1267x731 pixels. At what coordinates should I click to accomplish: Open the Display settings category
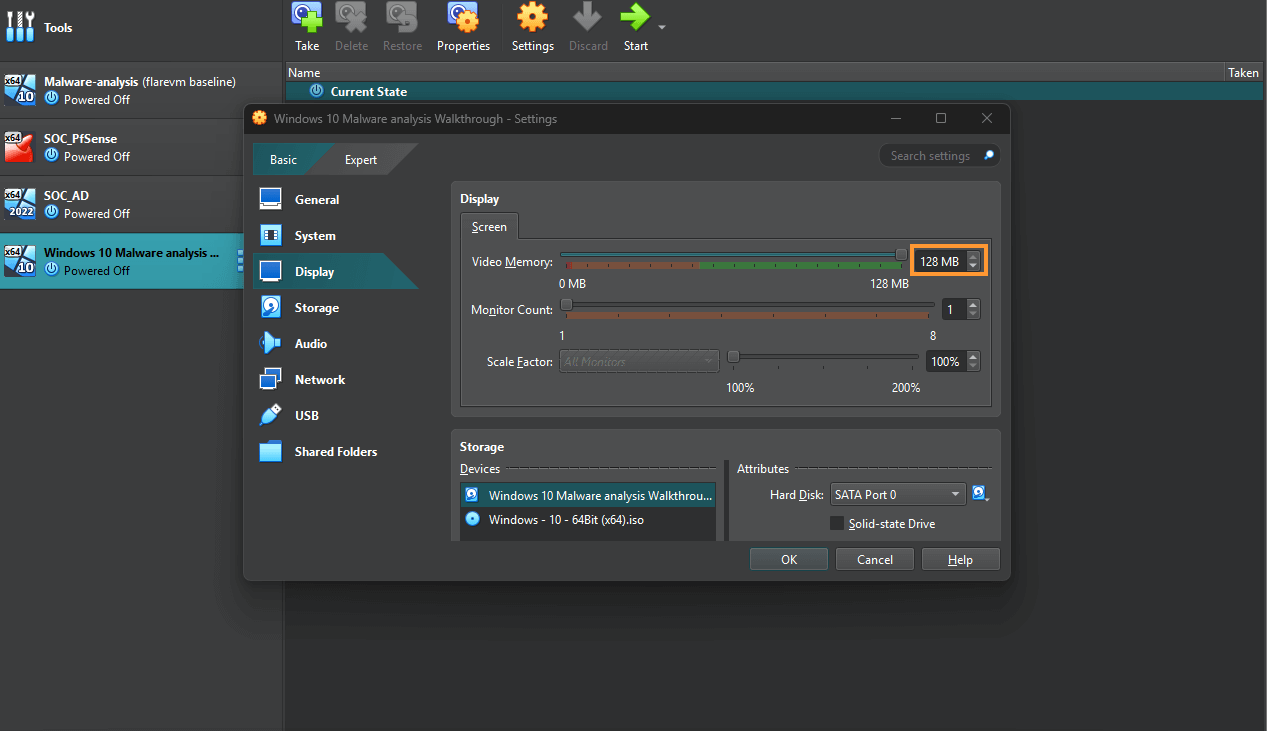point(335,272)
